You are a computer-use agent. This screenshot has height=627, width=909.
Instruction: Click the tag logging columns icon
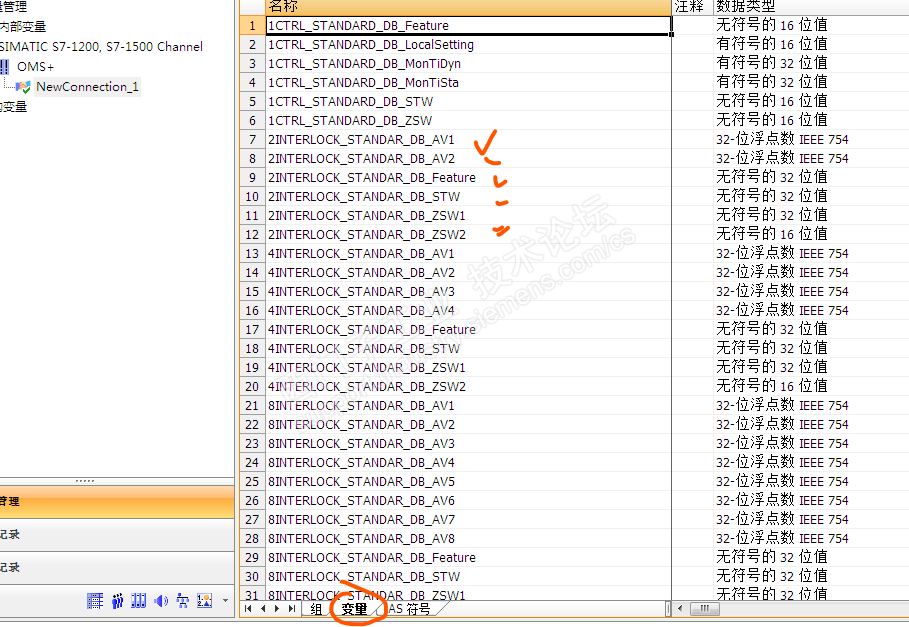tap(139, 601)
